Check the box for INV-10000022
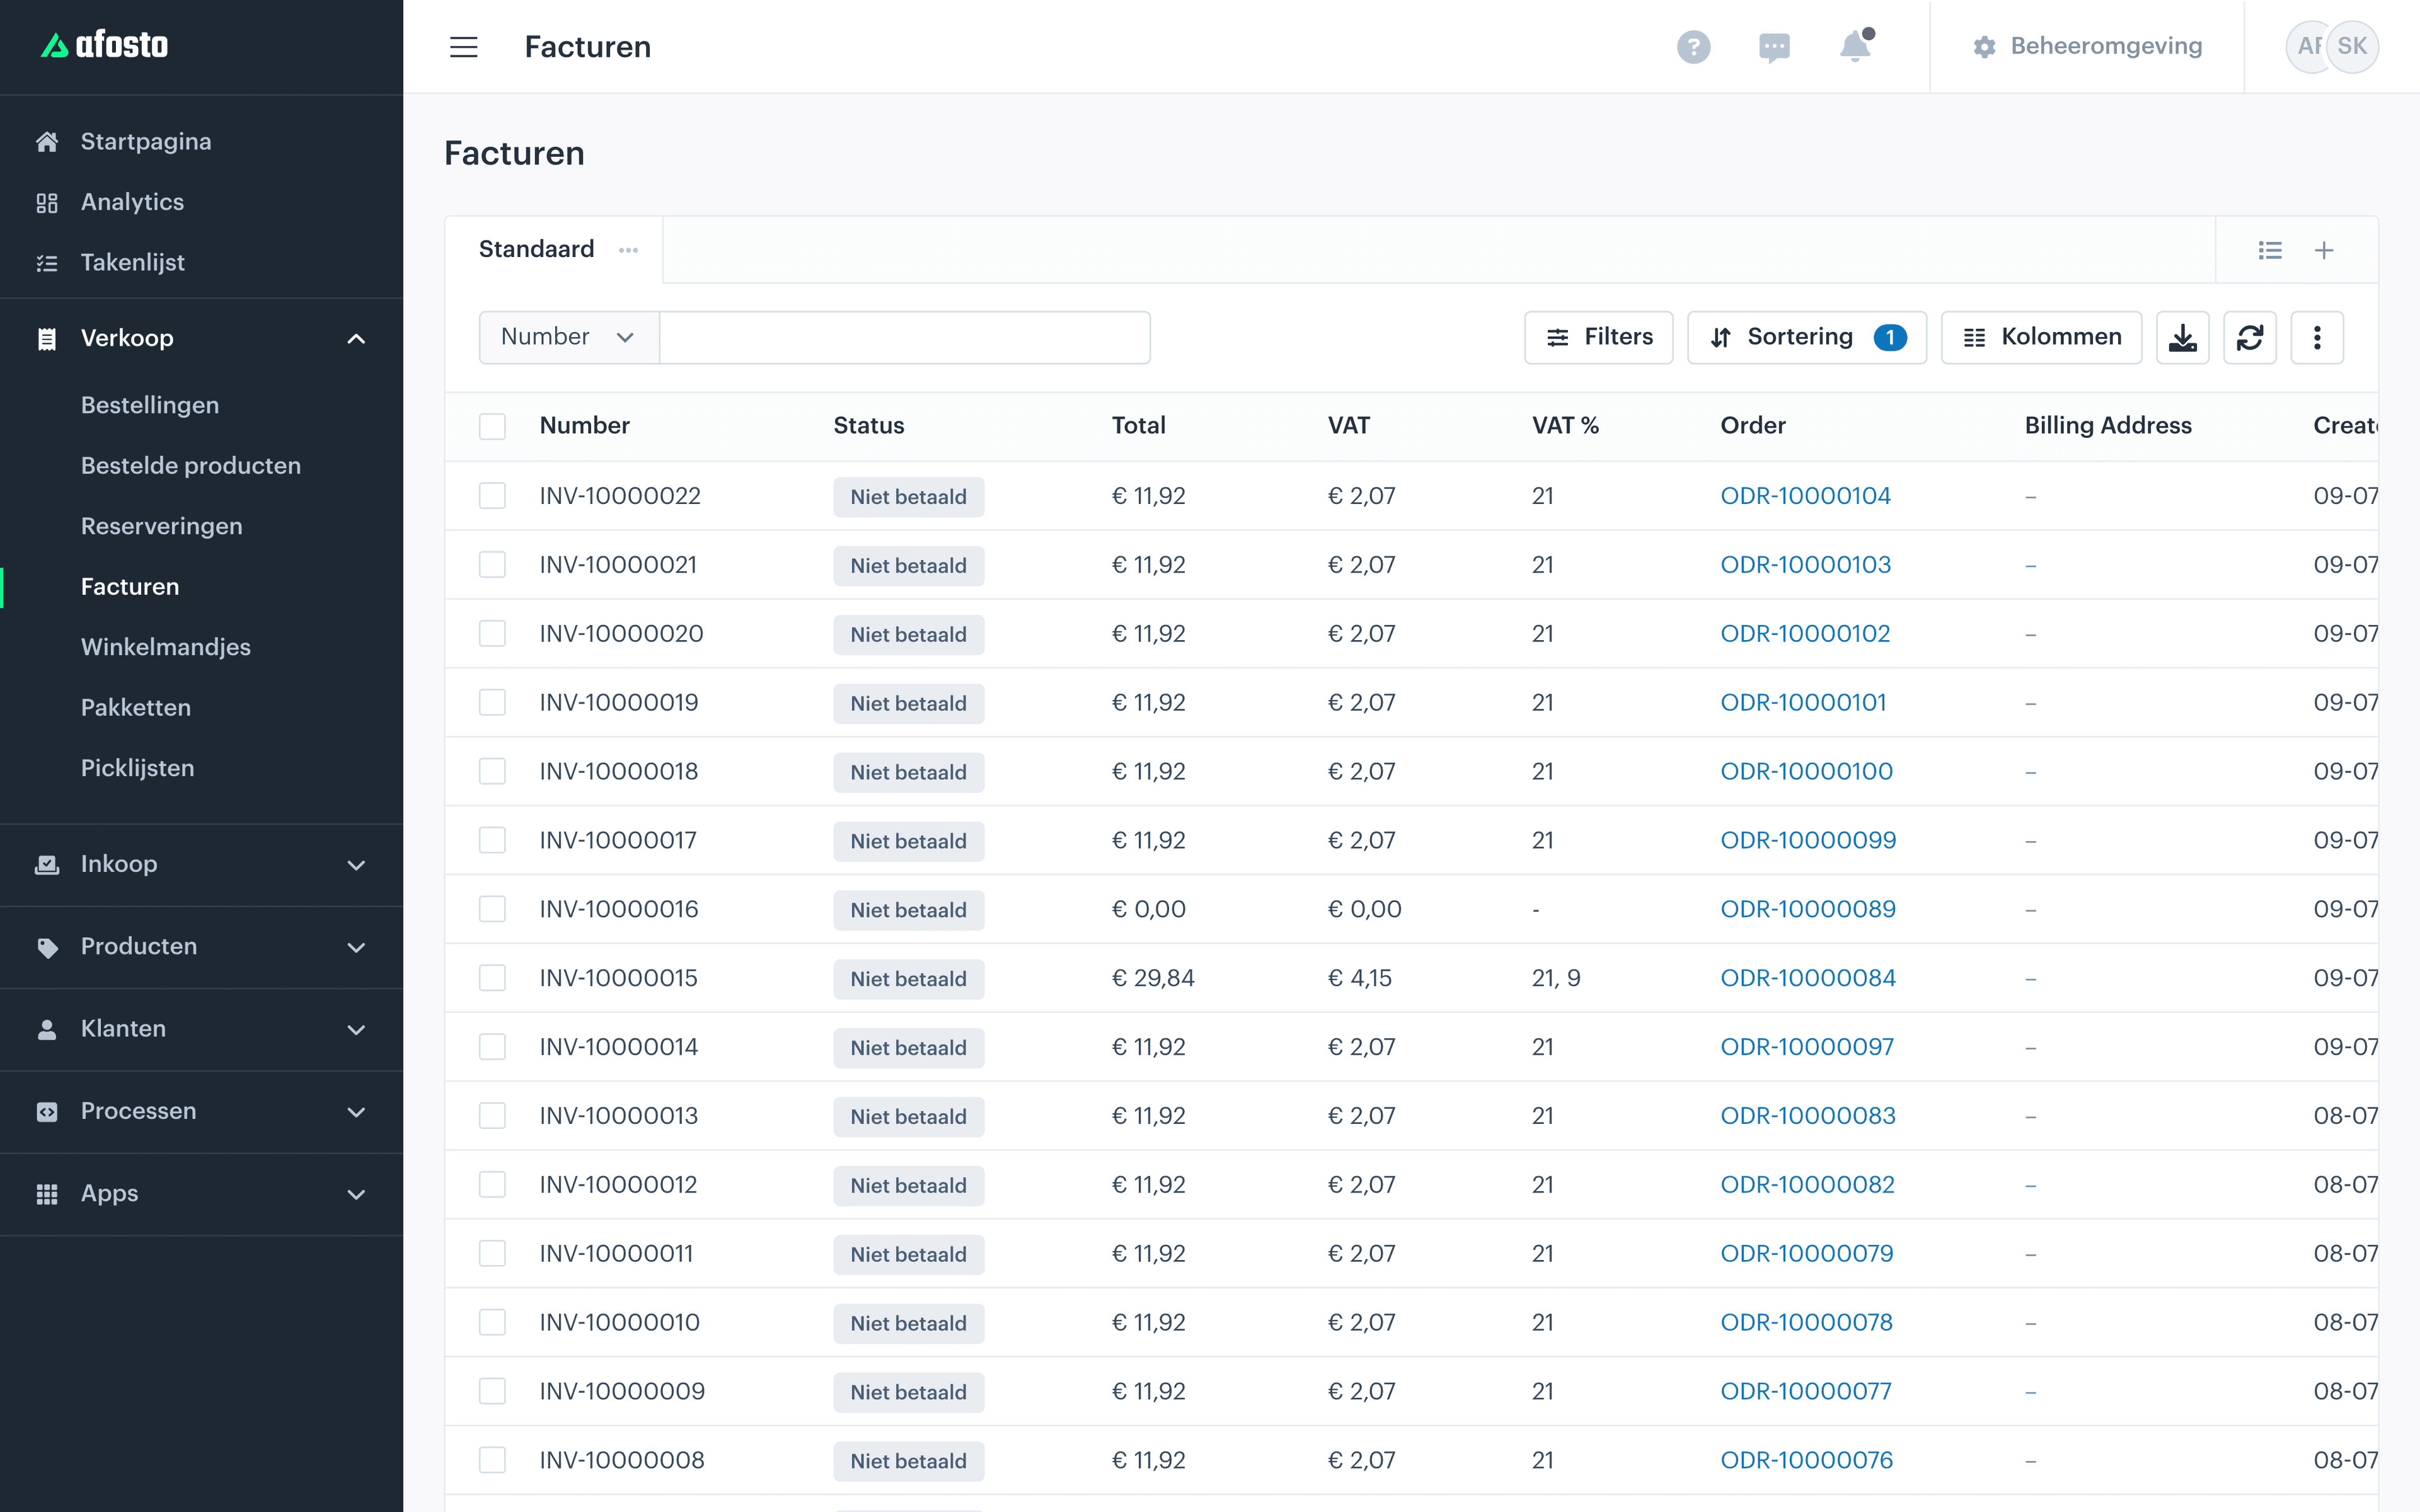The width and height of the screenshot is (2420, 1512). 492,496
